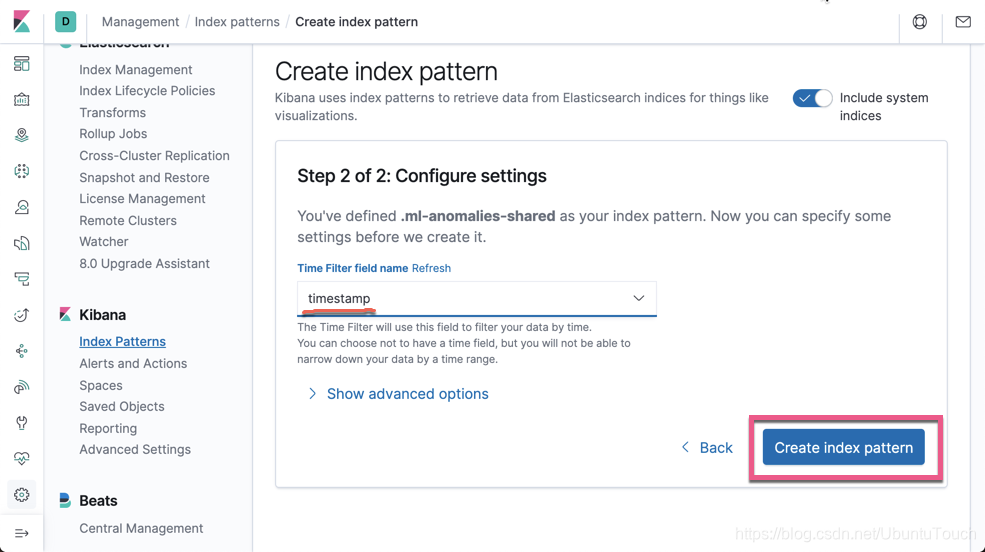The width and height of the screenshot is (985, 552).
Task: Open Stack Monitoring heartbeat icon
Action: click(x=22, y=459)
